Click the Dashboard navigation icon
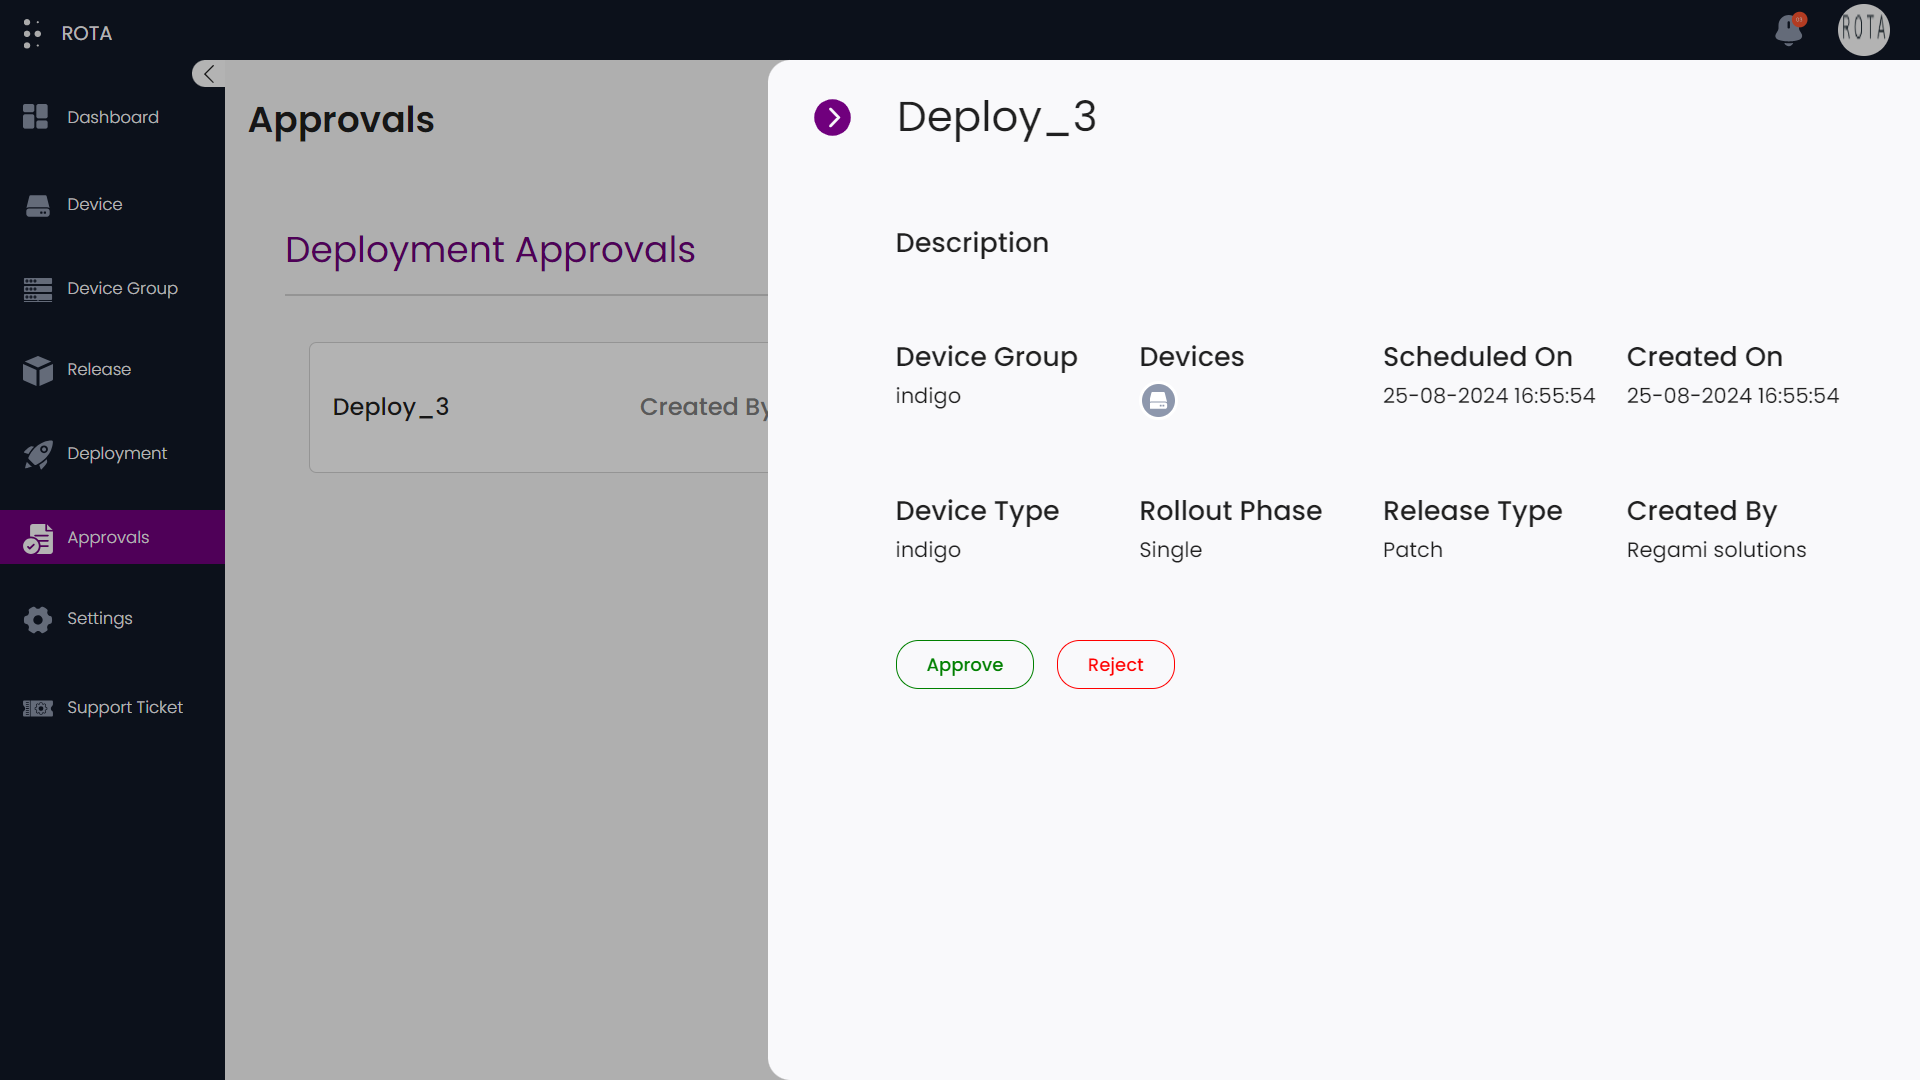The image size is (1920, 1080). click(36, 116)
